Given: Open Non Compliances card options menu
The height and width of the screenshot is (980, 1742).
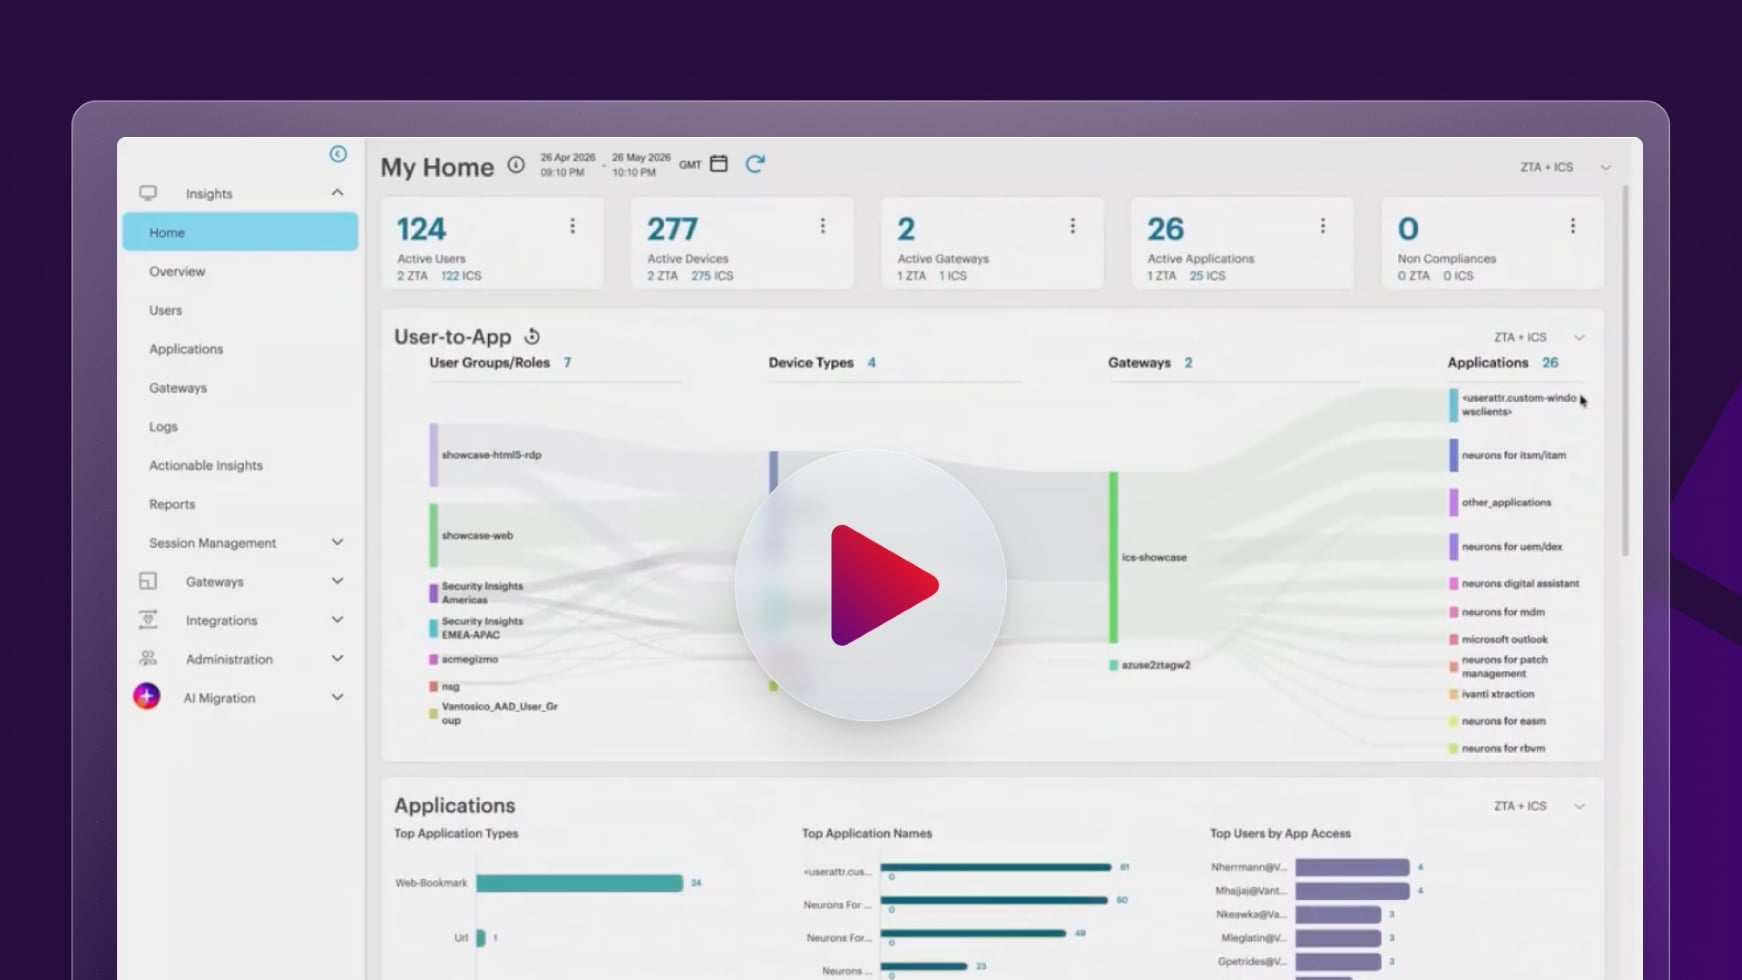Looking at the screenshot, I should [1572, 226].
